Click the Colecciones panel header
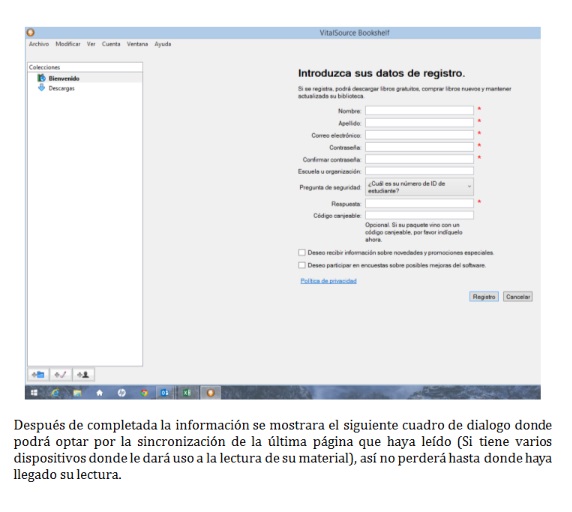This screenshot has width=572, height=512. coord(85,67)
